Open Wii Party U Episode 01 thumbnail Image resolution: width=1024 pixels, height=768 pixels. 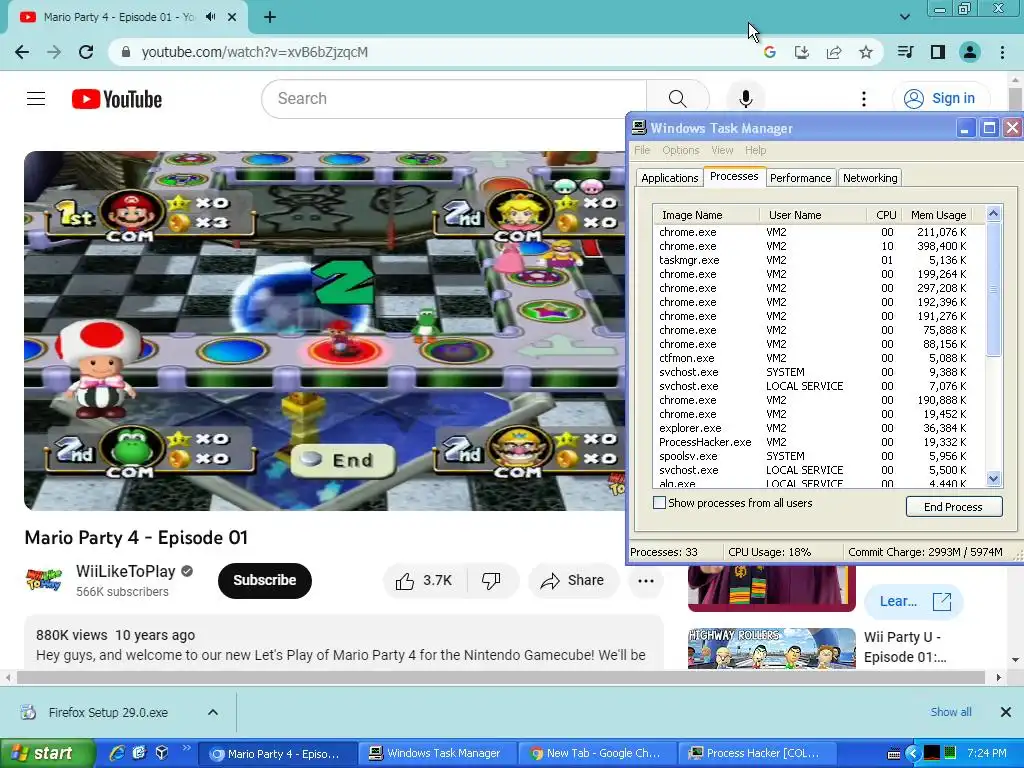point(771,648)
